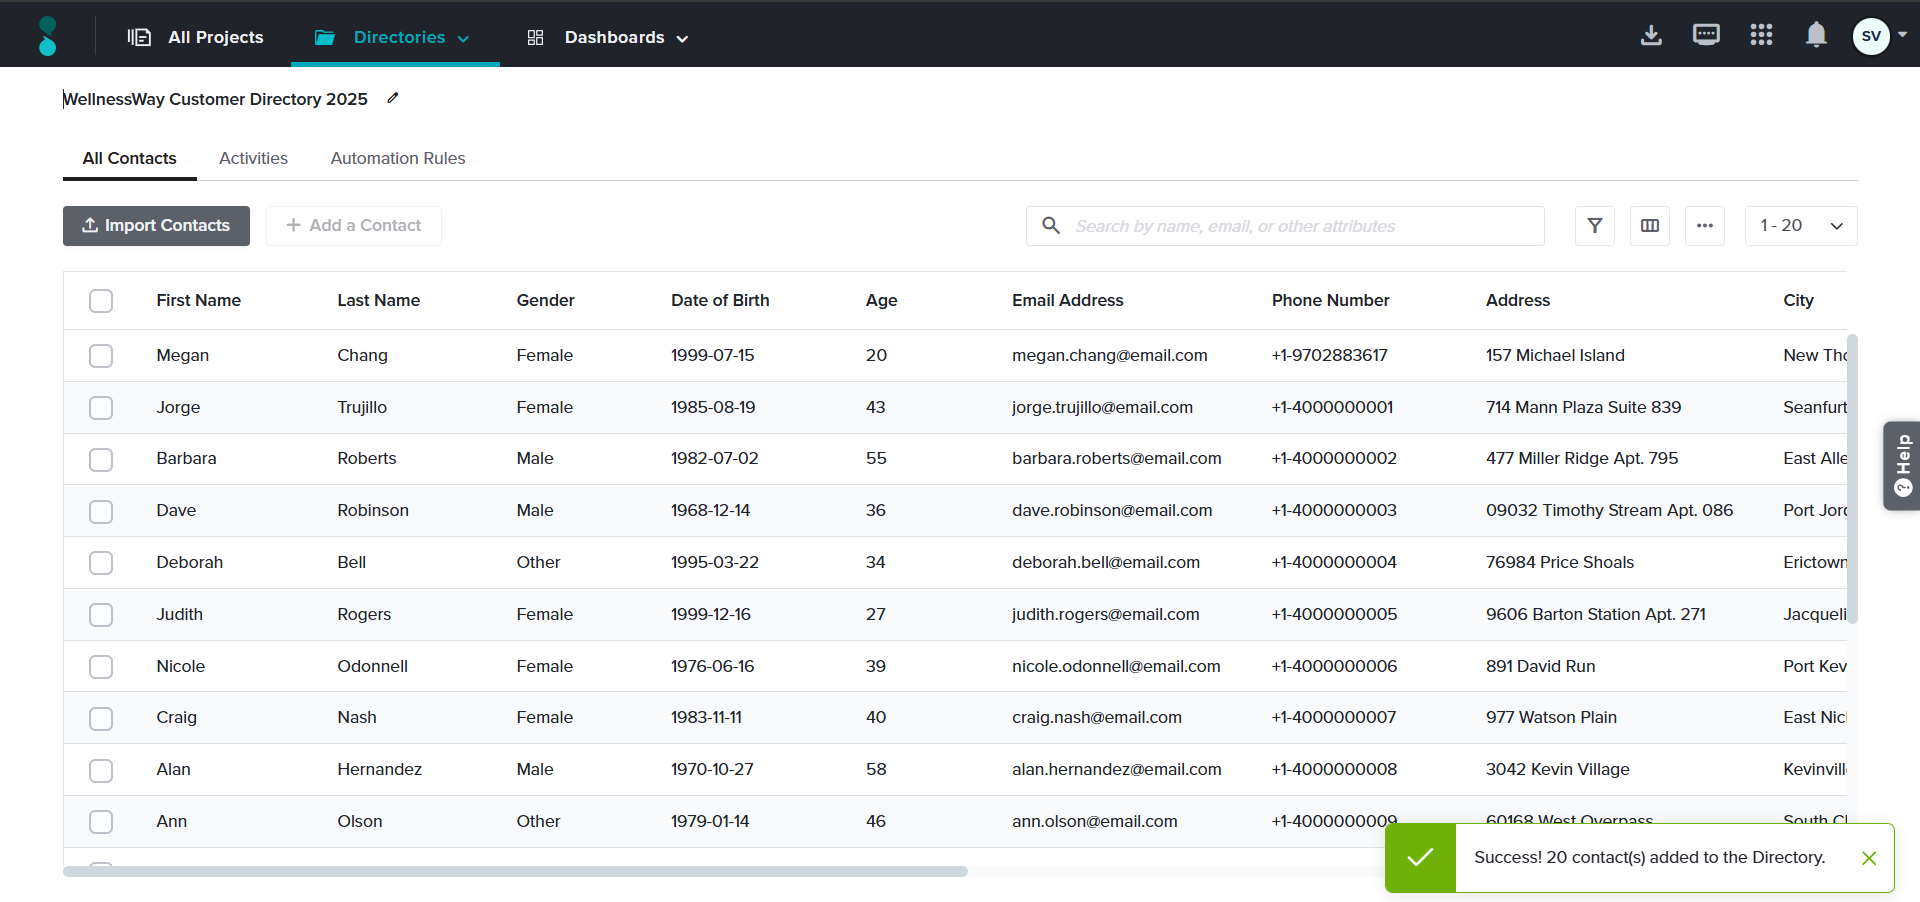
Task: Click the Add a Contact button
Action: pyautogui.click(x=354, y=226)
